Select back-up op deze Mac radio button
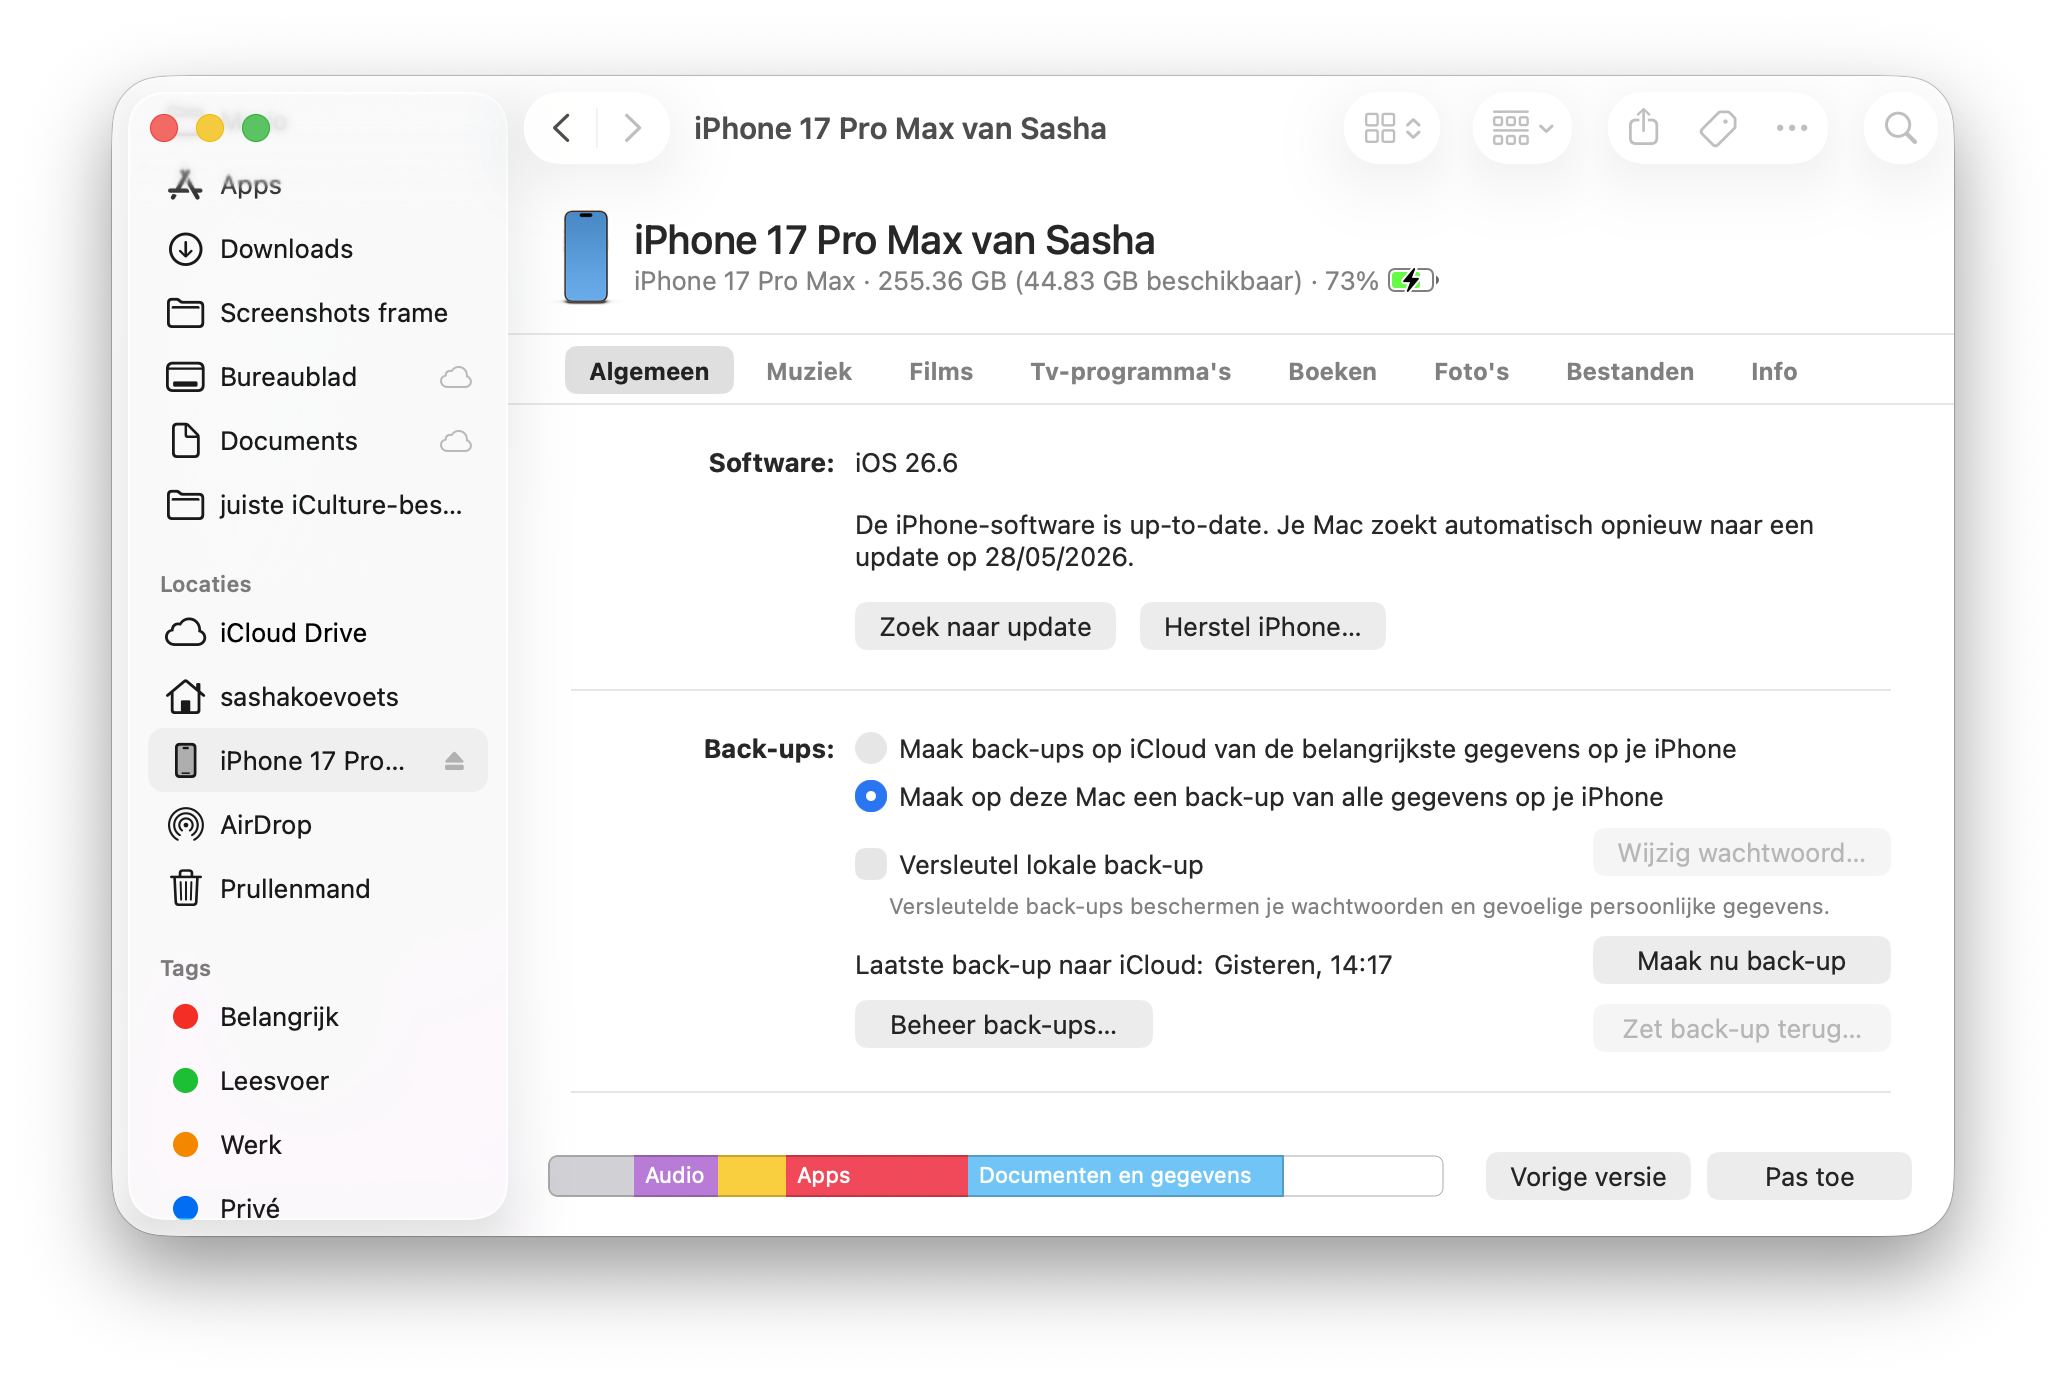Image resolution: width=2066 pixels, height=1384 pixels. [x=871, y=796]
